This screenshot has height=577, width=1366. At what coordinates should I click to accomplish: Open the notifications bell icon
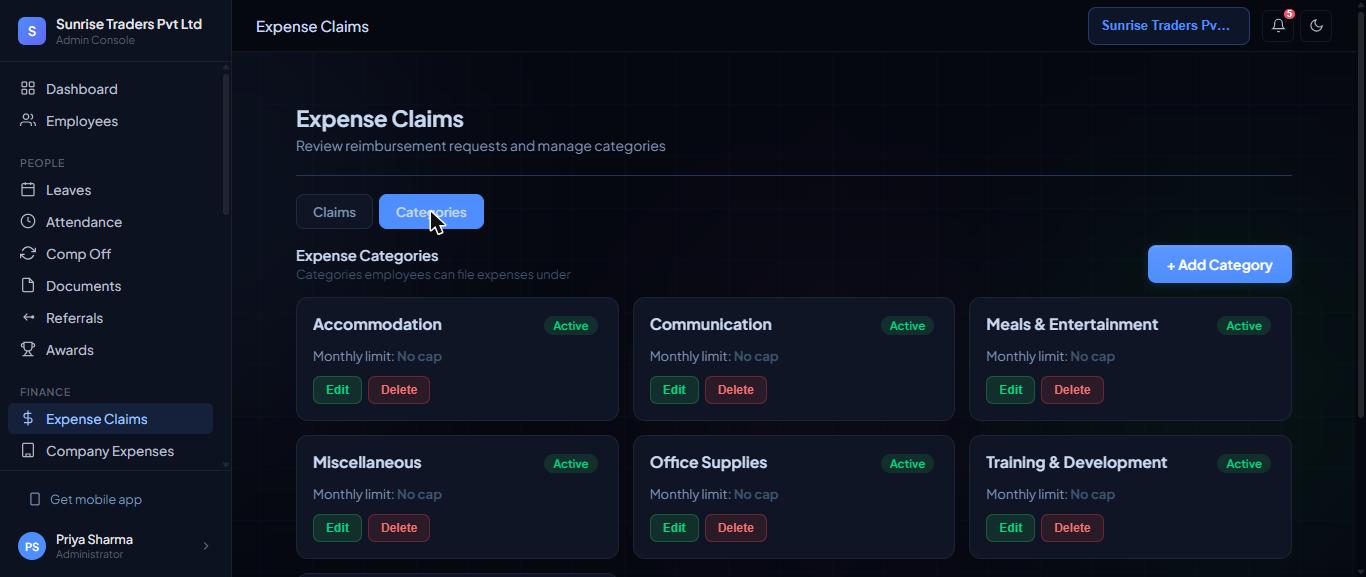[1278, 26]
